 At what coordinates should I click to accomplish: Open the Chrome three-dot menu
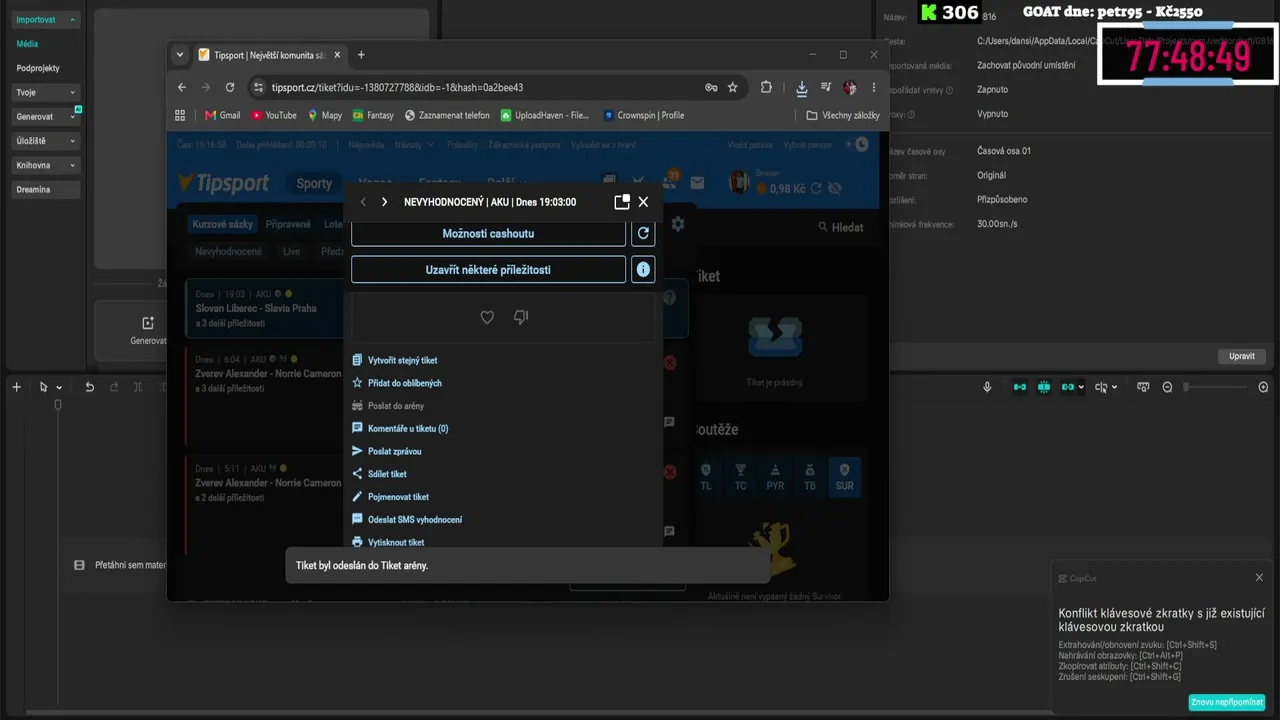point(874,88)
